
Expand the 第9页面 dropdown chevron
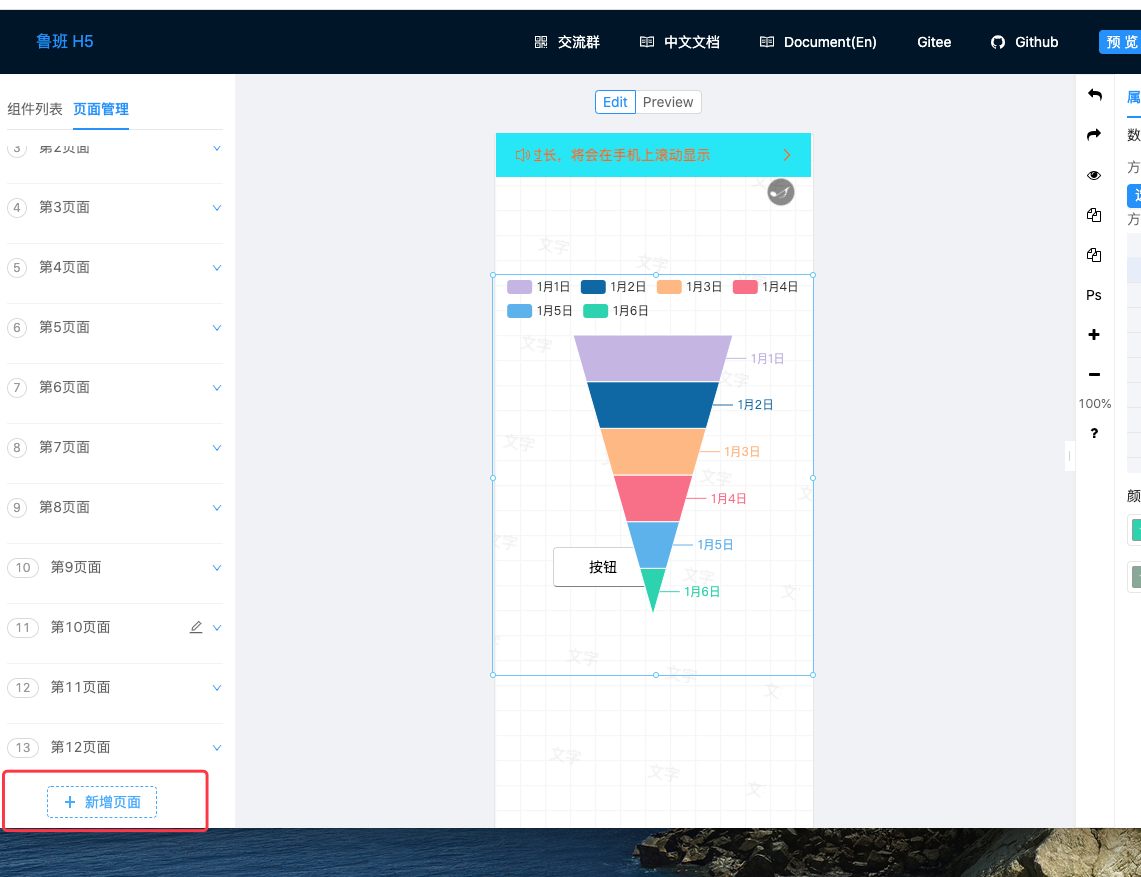click(217, 567)
